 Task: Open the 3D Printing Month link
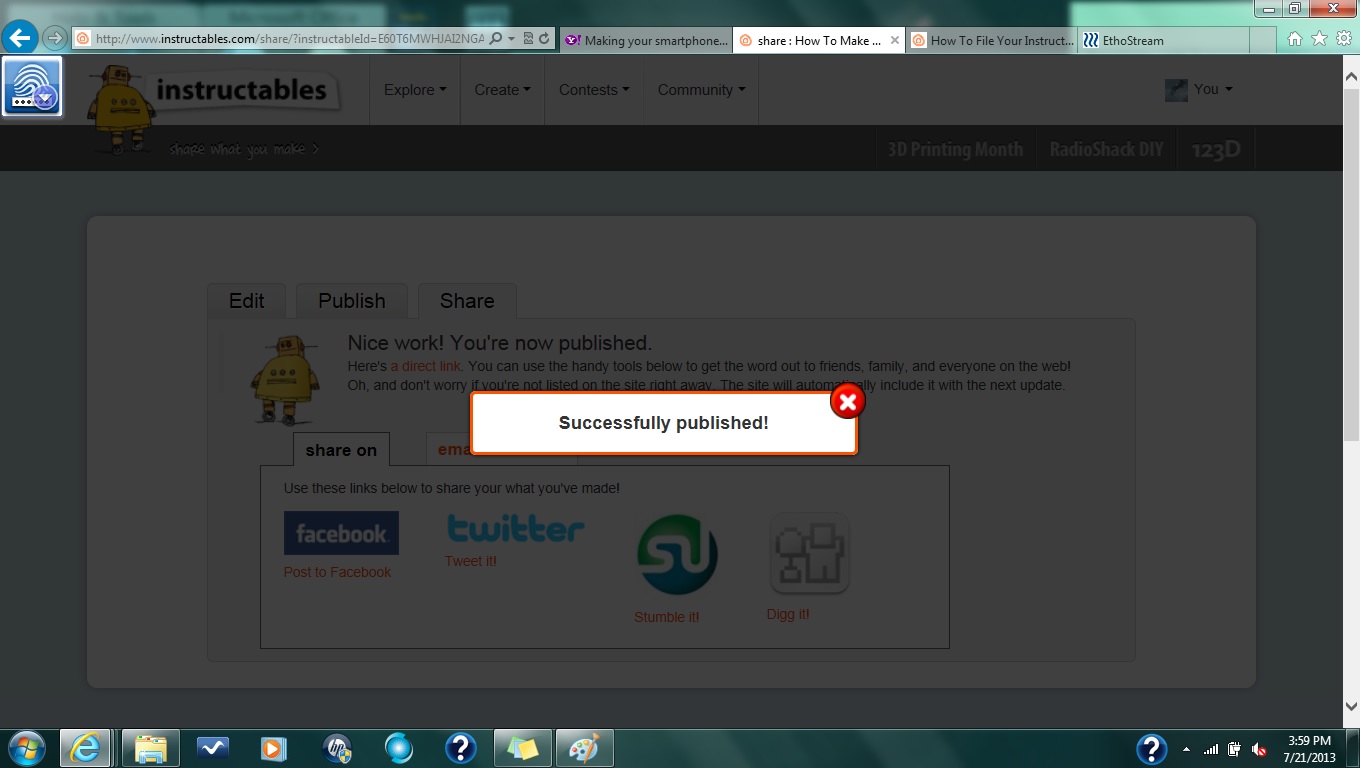pos(955,149)
